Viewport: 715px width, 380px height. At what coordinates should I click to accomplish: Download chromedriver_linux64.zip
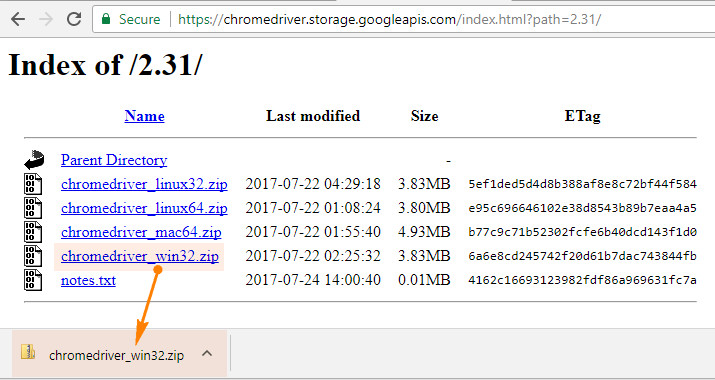[x=144, y=208]
